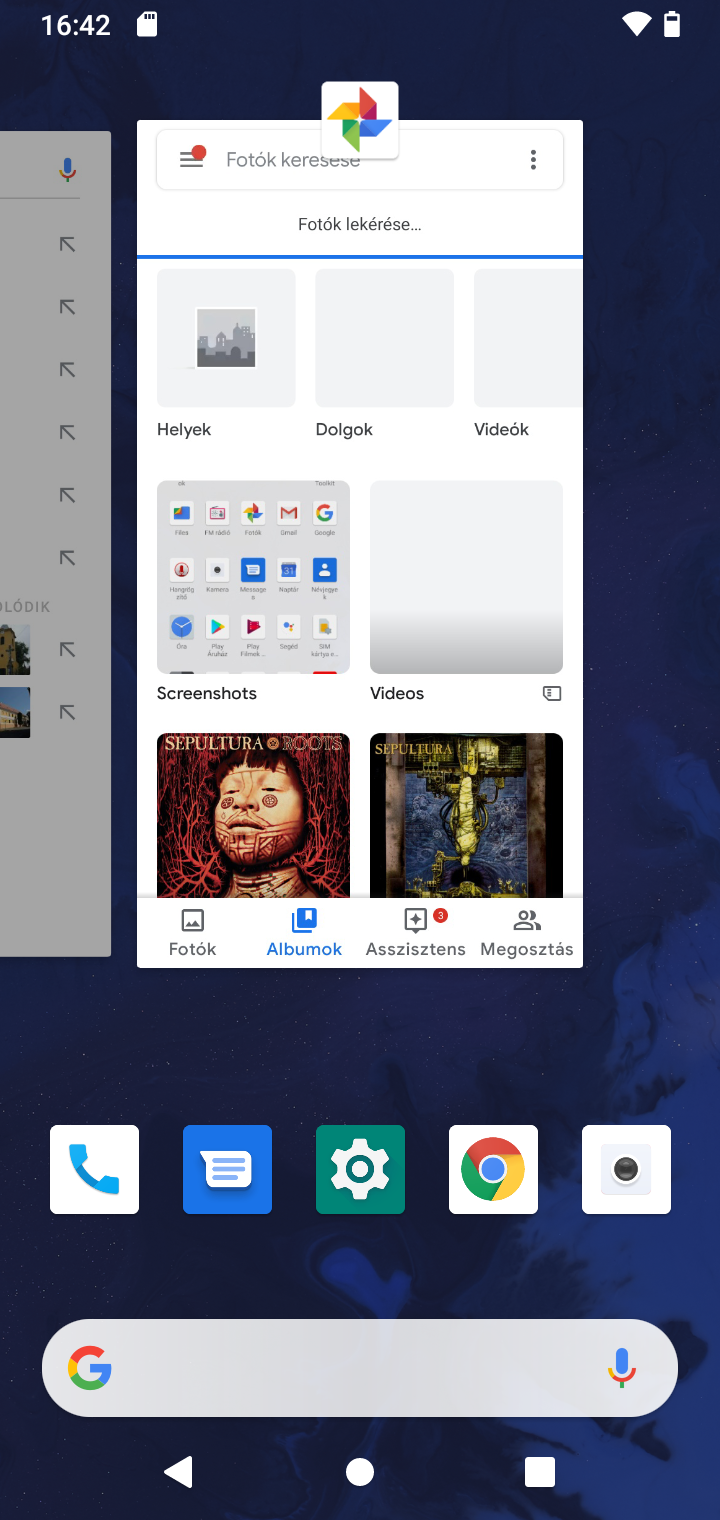Tap the Dolgok label text
This screenshot has width=720, height=1520.
coord(344,429)
